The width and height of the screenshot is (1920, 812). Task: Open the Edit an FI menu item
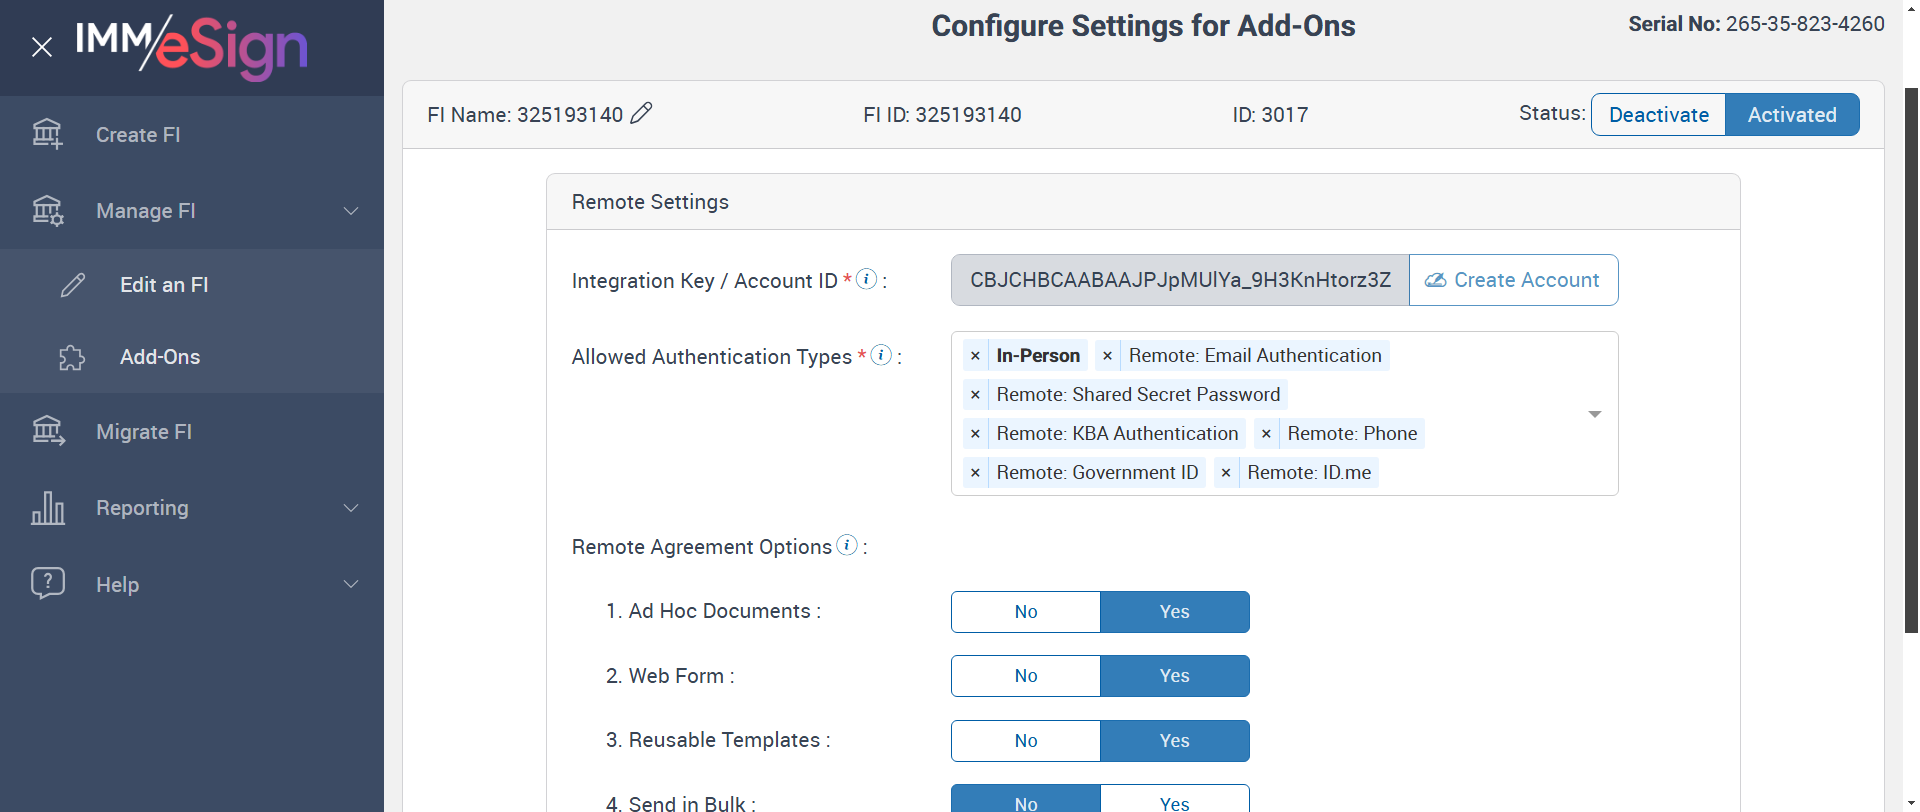164,285
